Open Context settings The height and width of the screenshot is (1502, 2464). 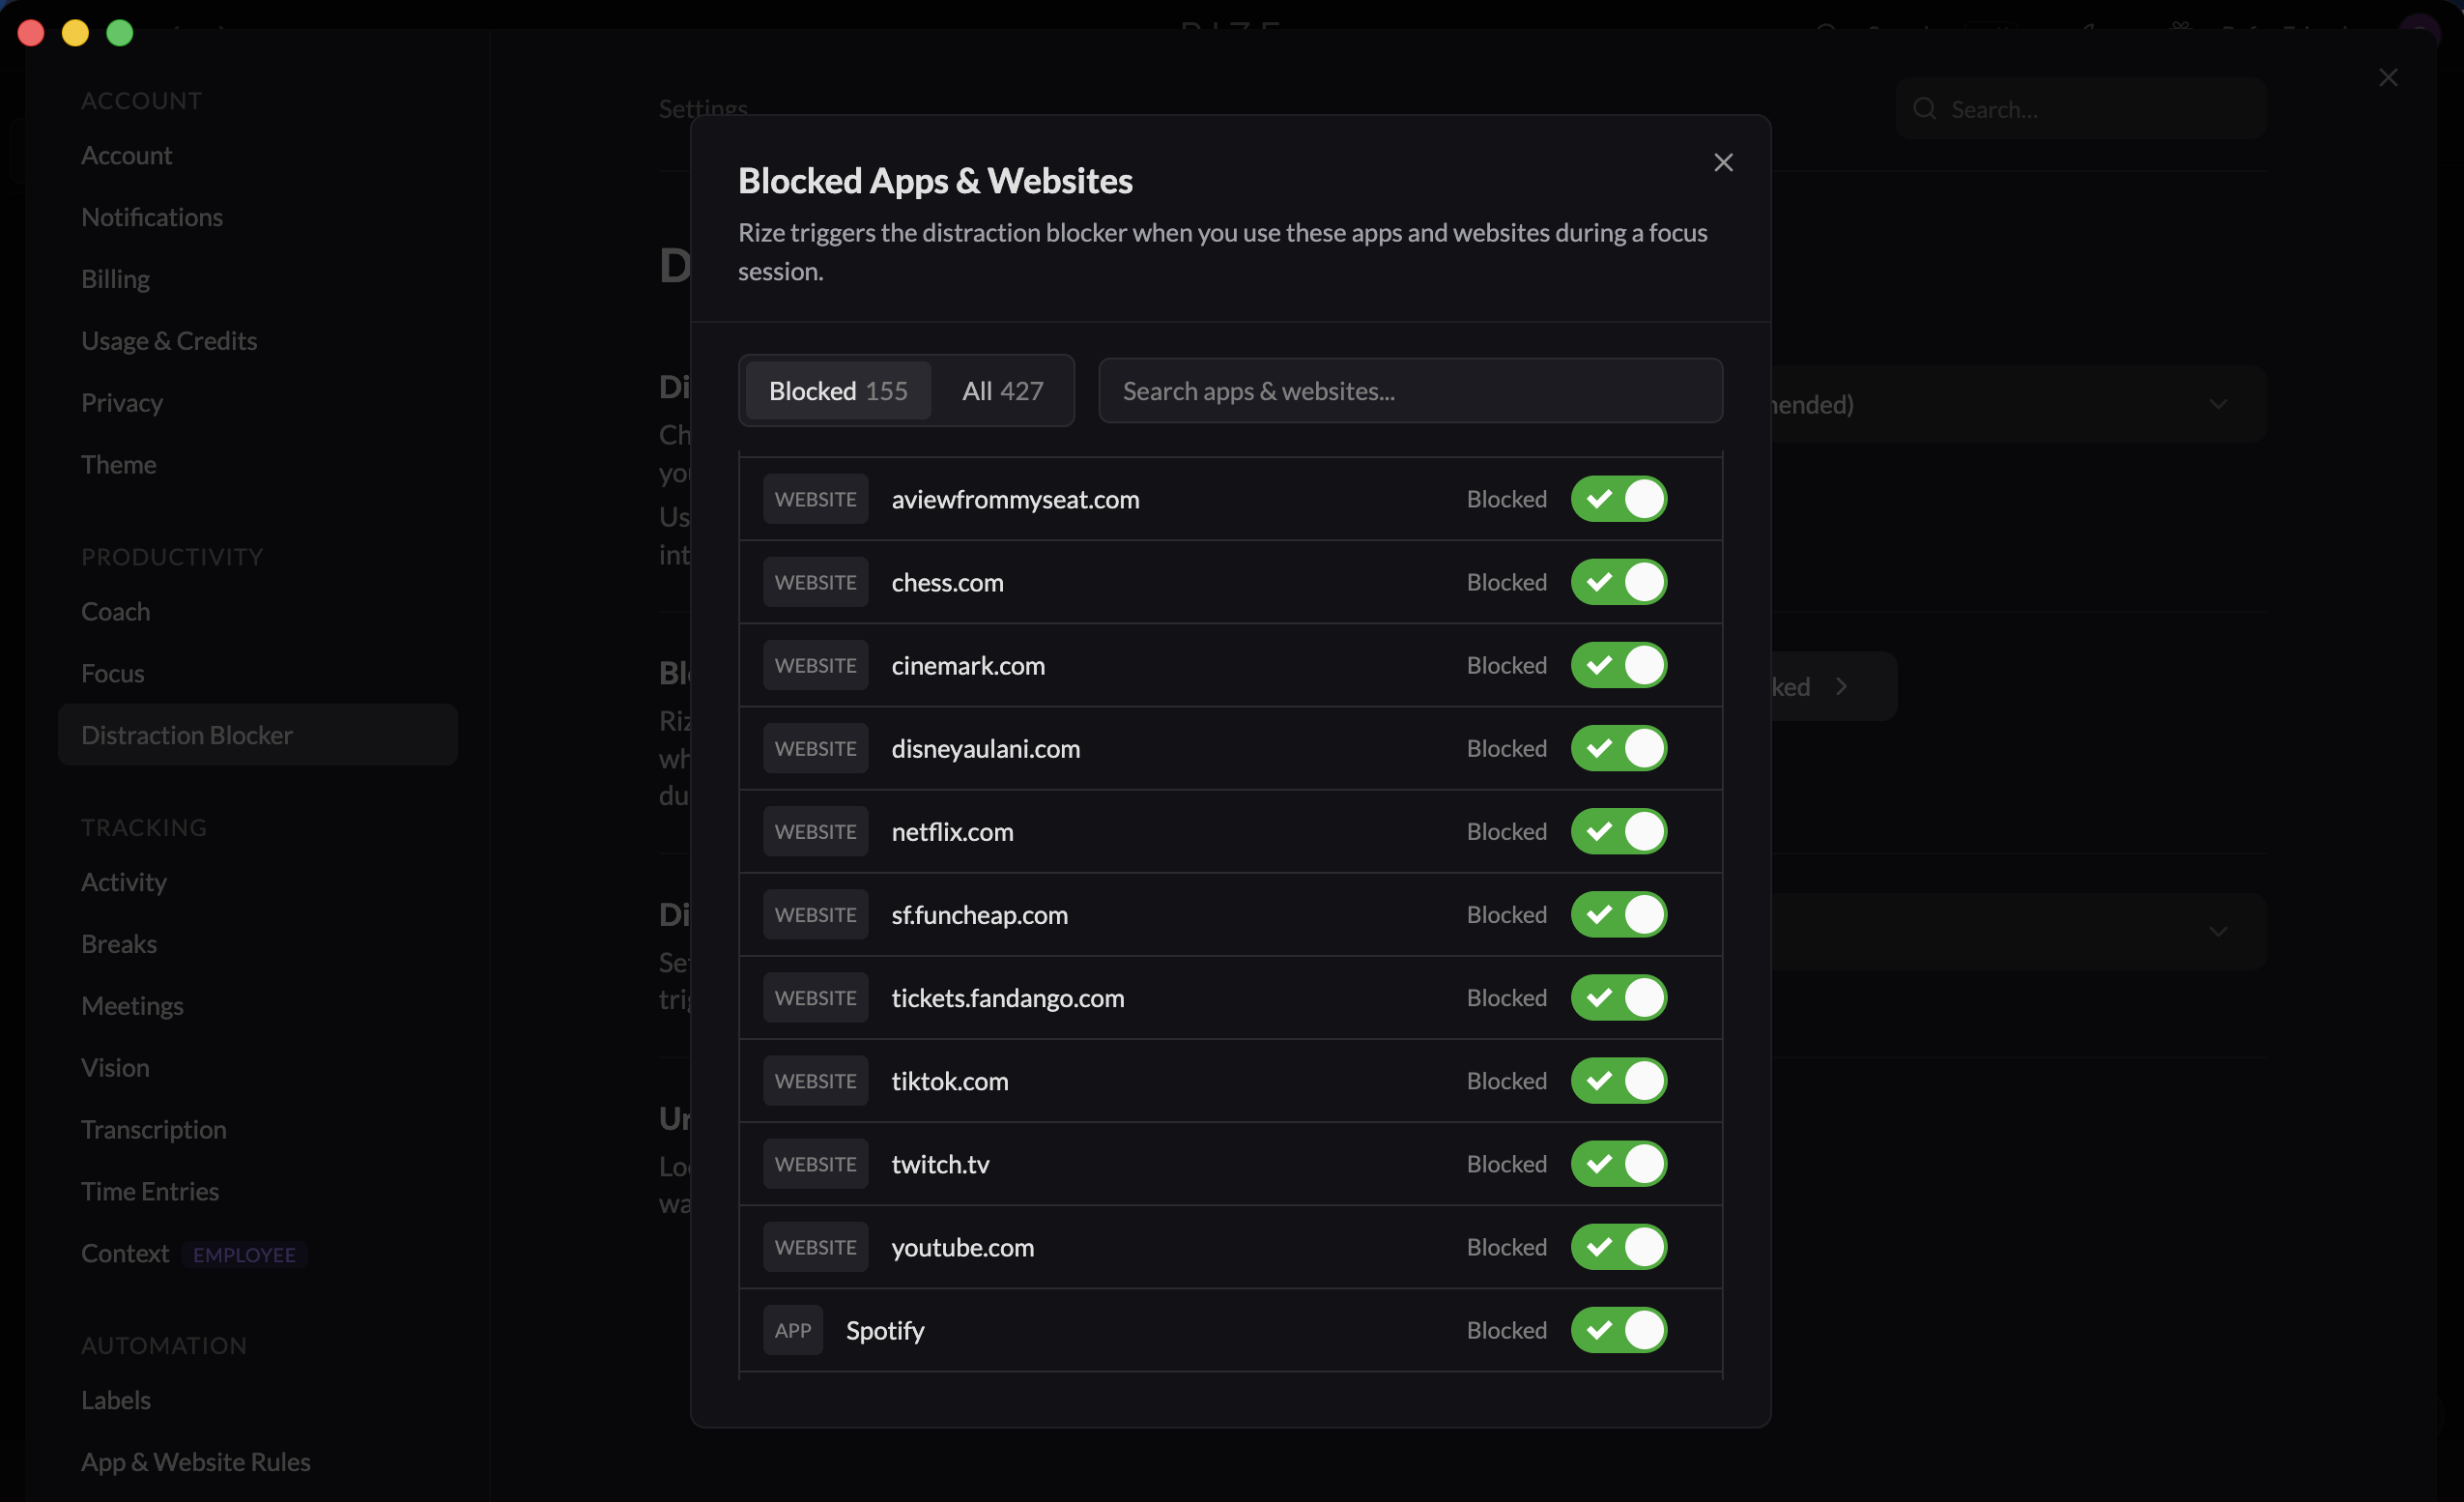click(x=125, y=1253)
